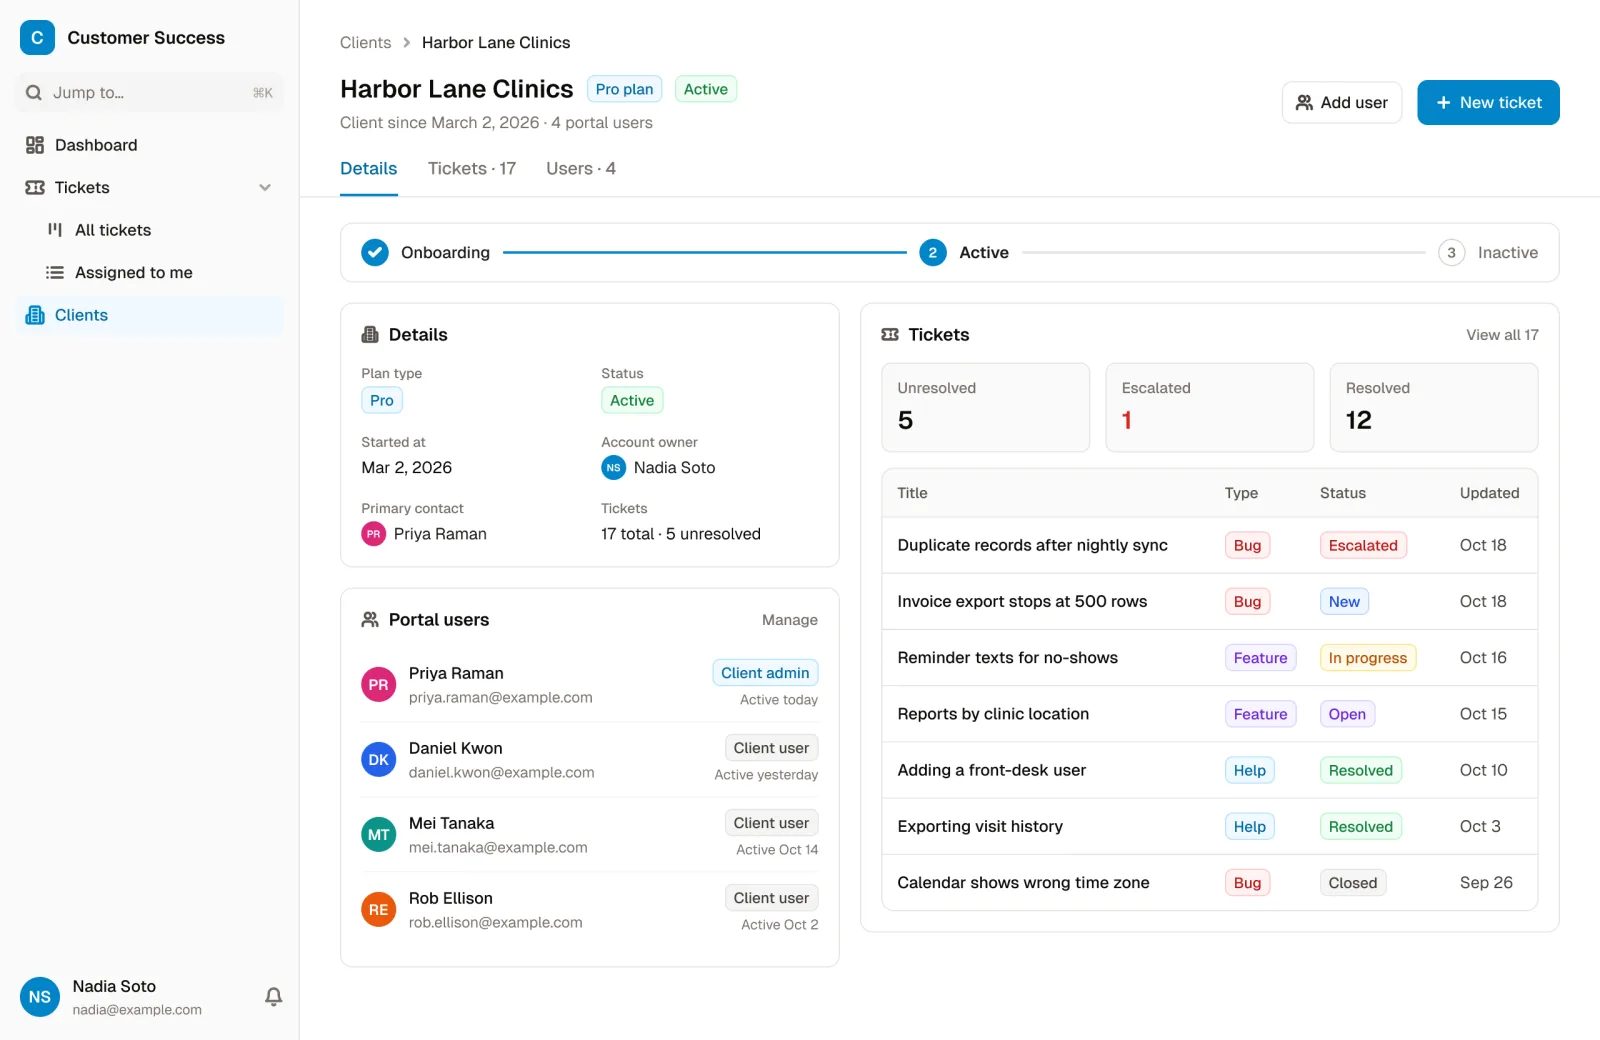1600x1040 pixels.
Task: Click the Open status badge
Action: [1347, 714]
